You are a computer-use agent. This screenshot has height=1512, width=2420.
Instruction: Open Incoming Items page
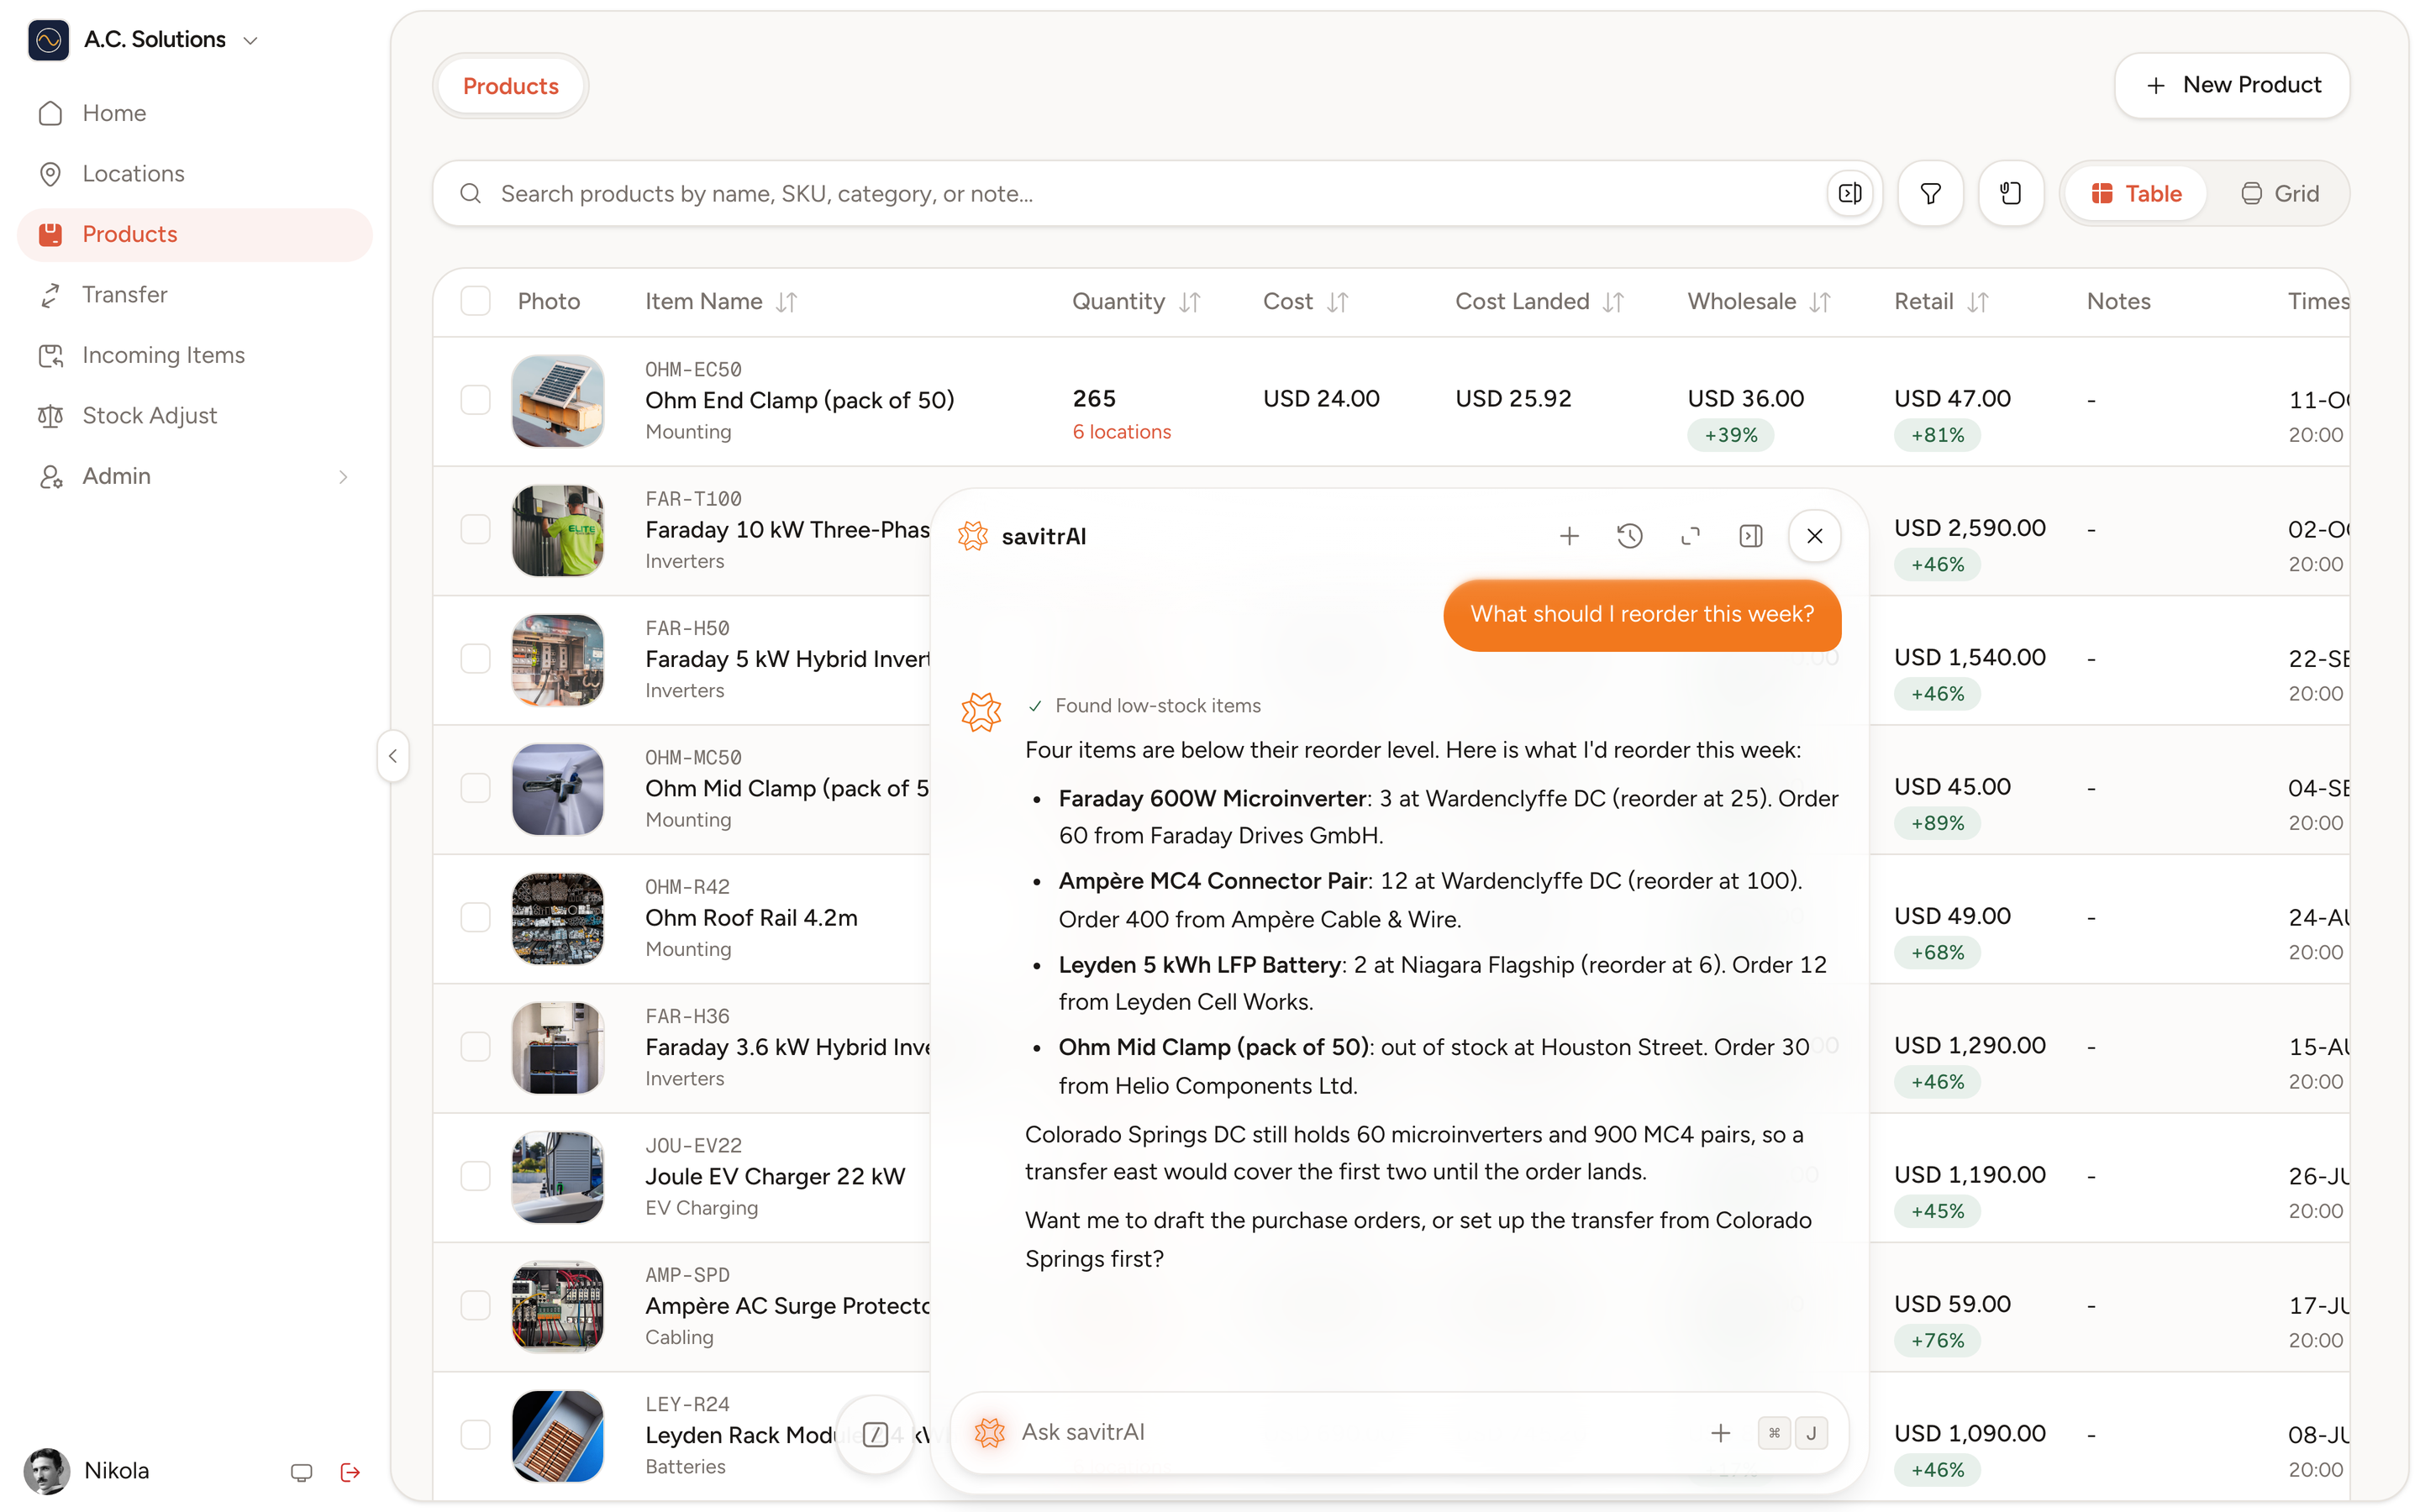click(x=194, y=355)
